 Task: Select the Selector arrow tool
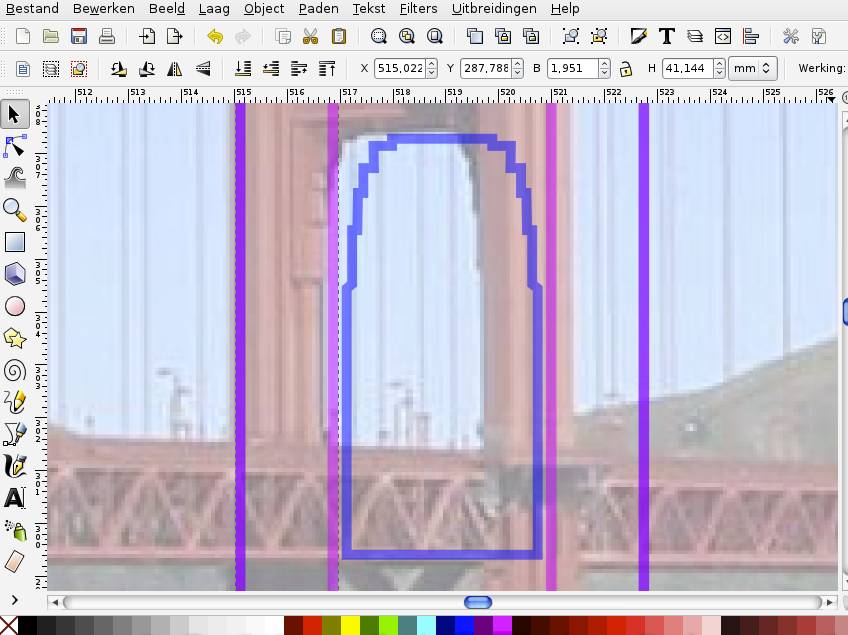(x=15, y=114)
